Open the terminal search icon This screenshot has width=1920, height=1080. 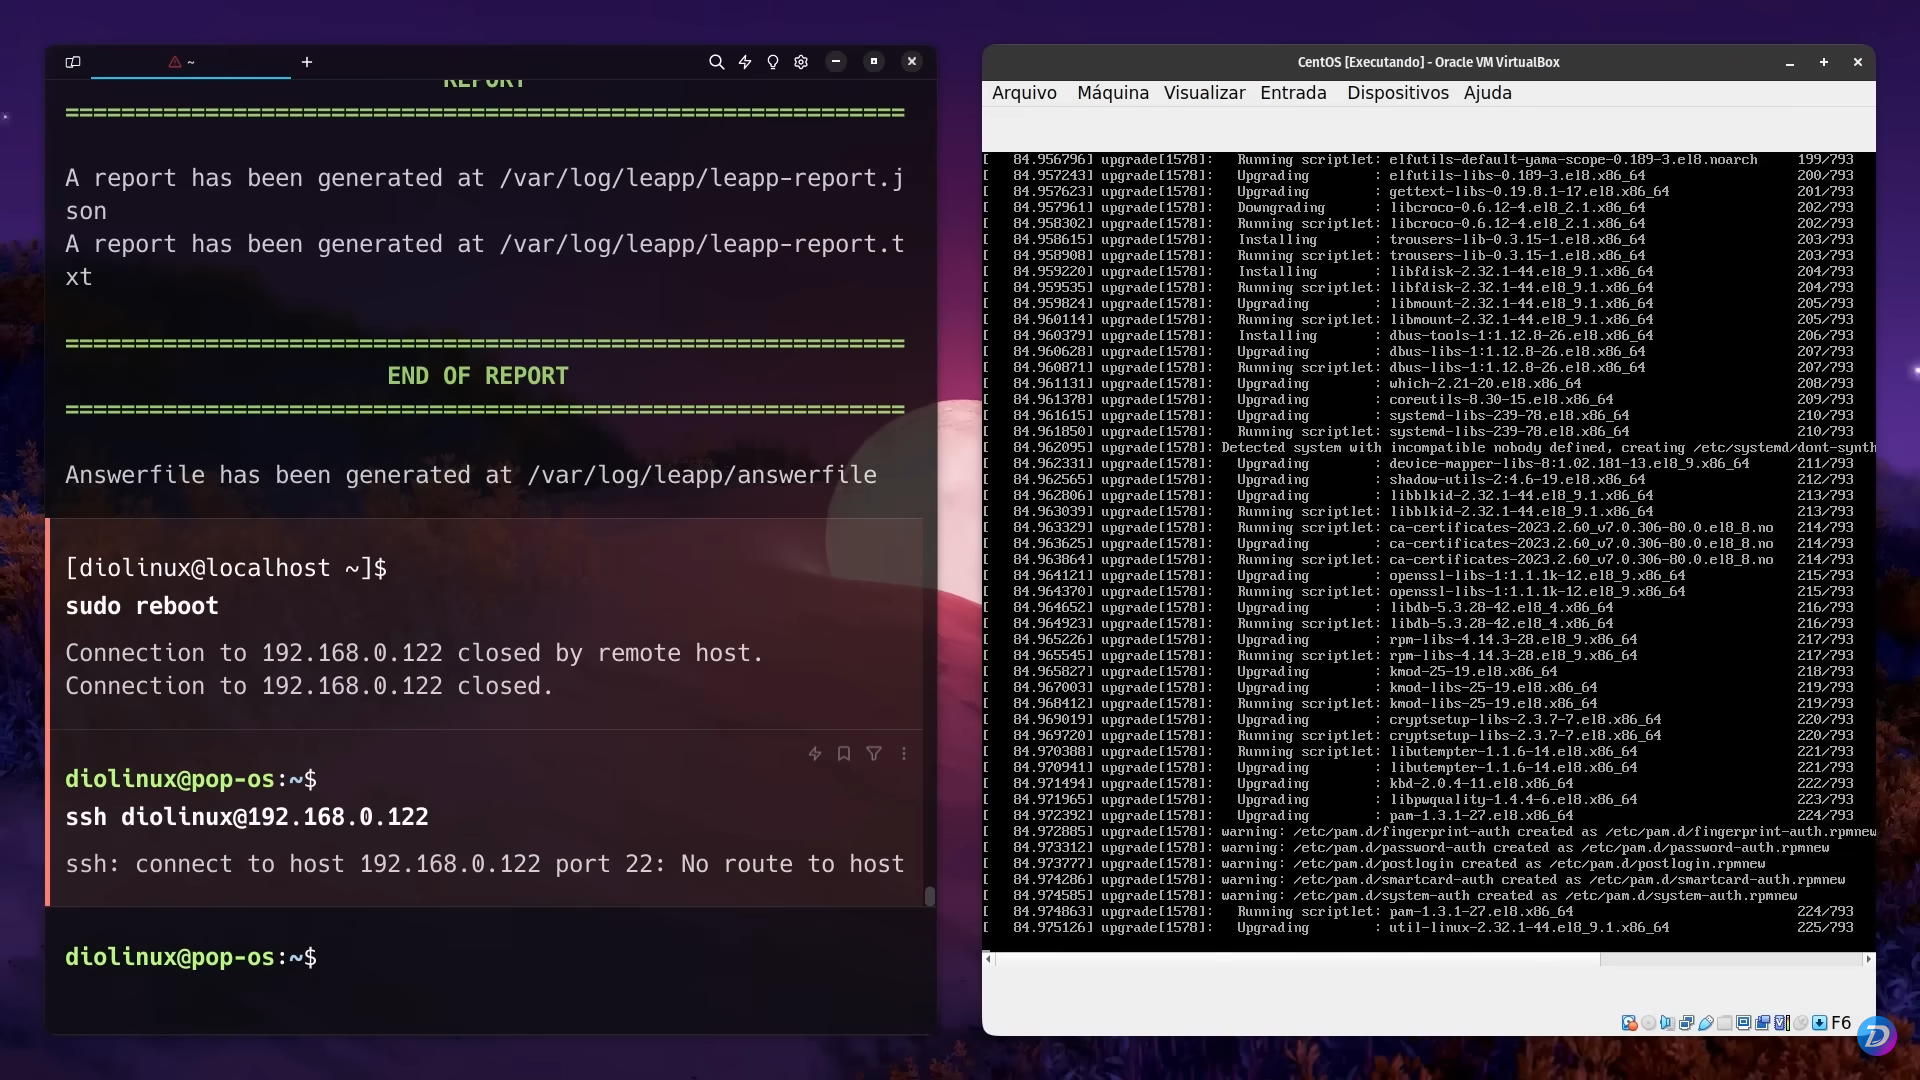(716, 62)
